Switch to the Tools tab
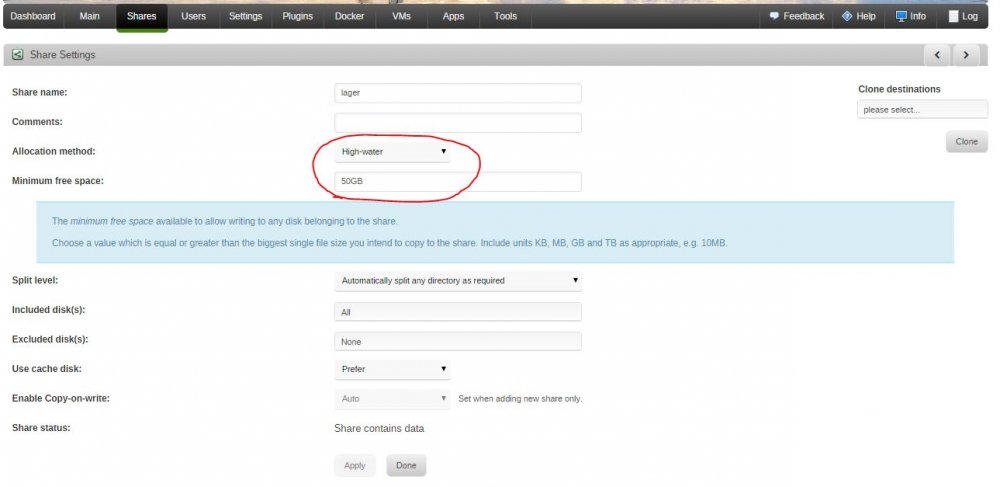The image size is (1000, 487). (x=505, y=17)
